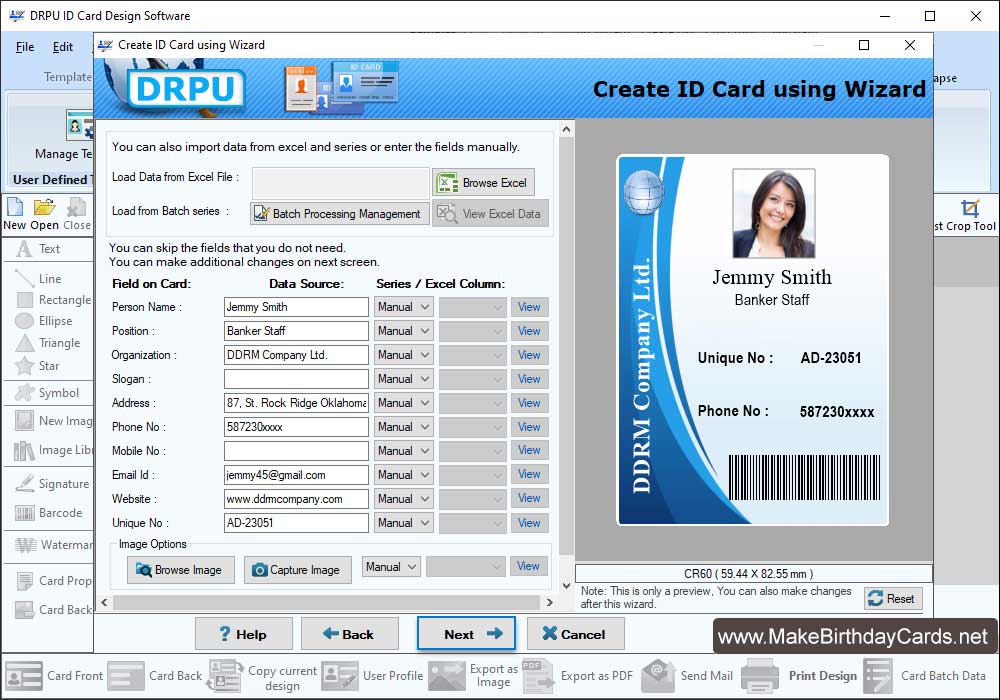Image resolution: width=1000 pixels, height=700 pixels.
Task: Select the Barcode tool
Action: pos(48,513)
